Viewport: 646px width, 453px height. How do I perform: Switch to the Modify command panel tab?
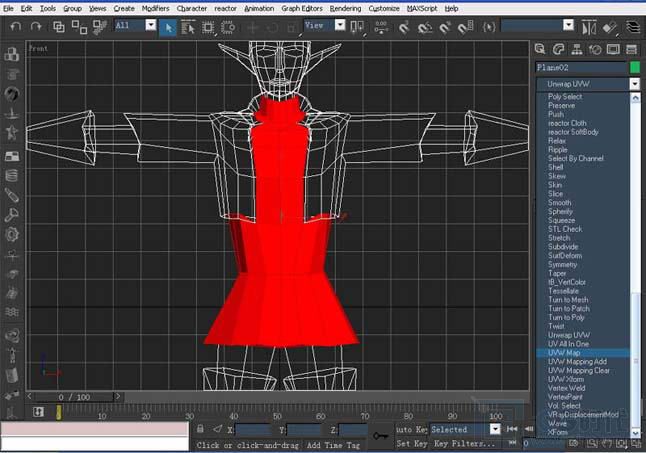tap(558, 49)
